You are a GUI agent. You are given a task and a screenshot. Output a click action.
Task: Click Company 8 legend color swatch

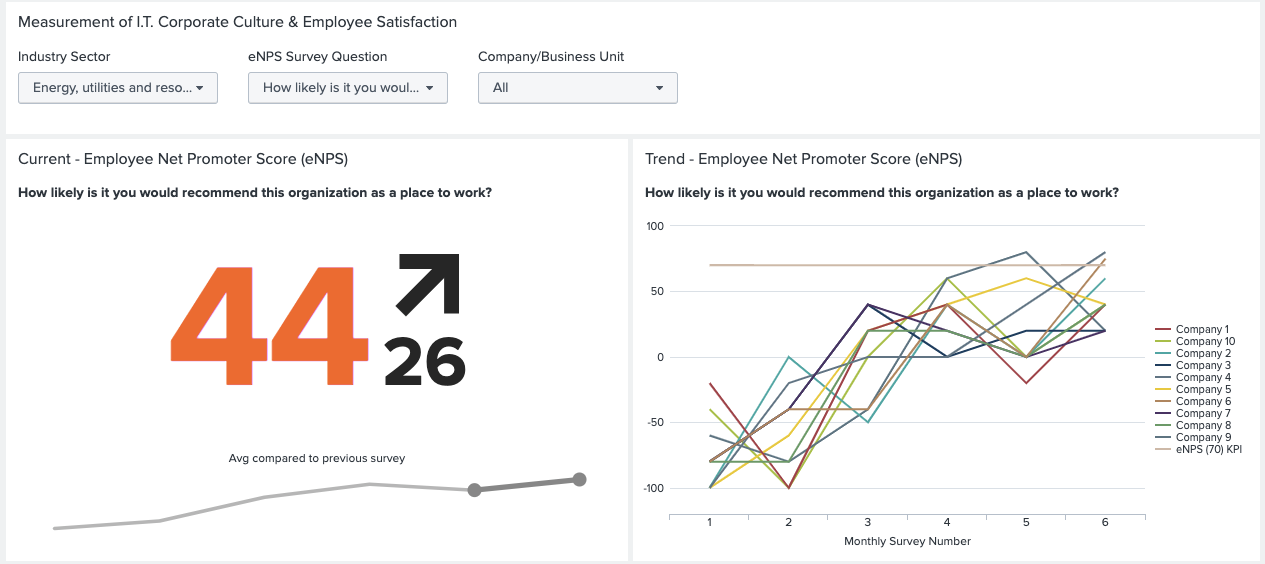coord(1163,426)
